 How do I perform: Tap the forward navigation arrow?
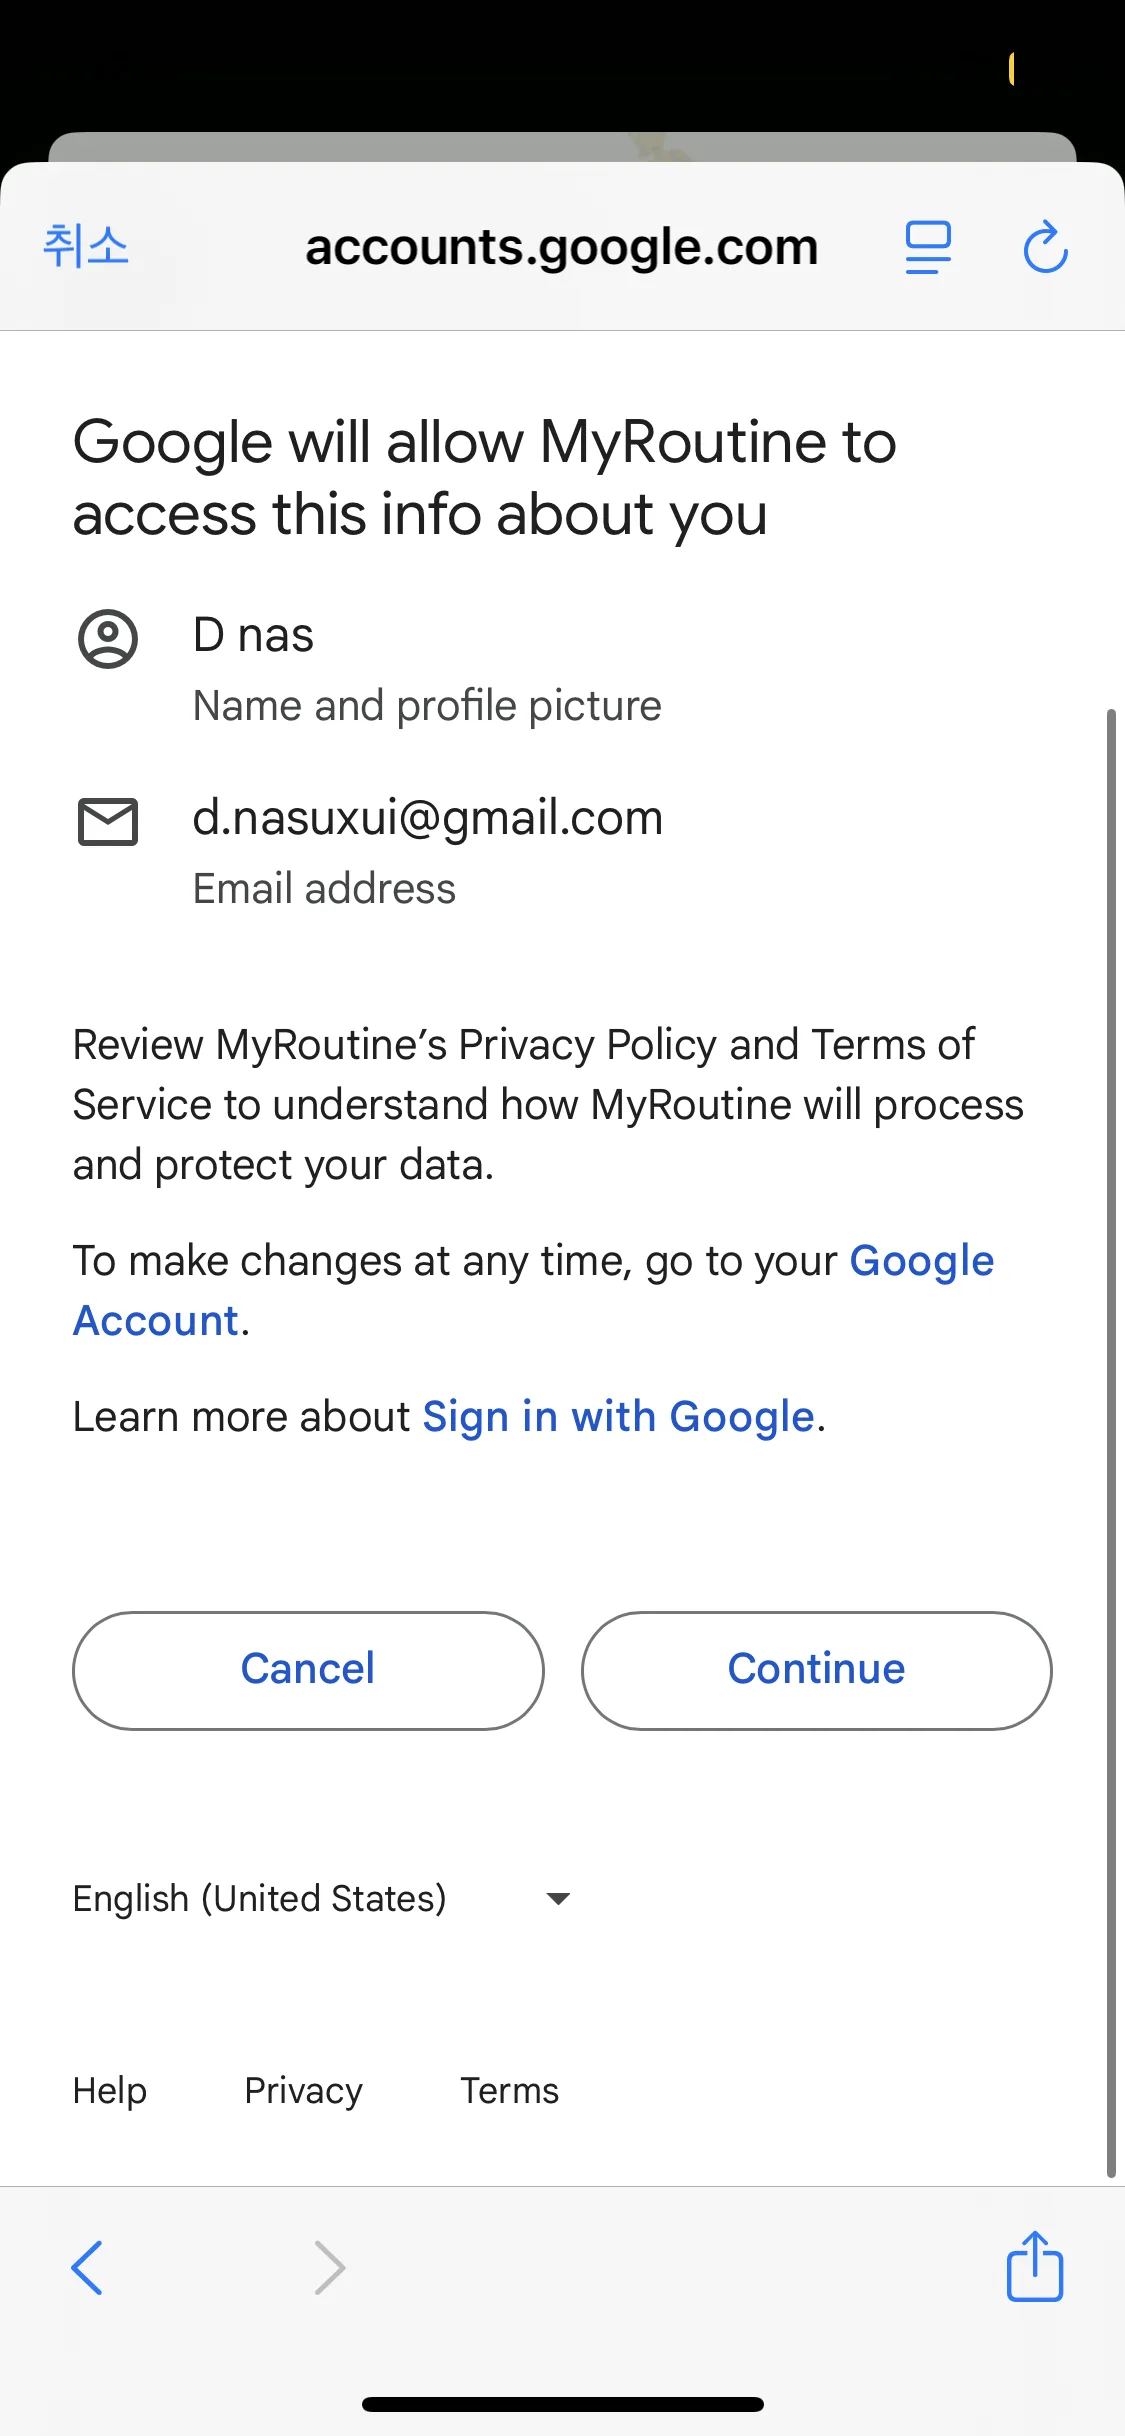tap(329, 2267)
